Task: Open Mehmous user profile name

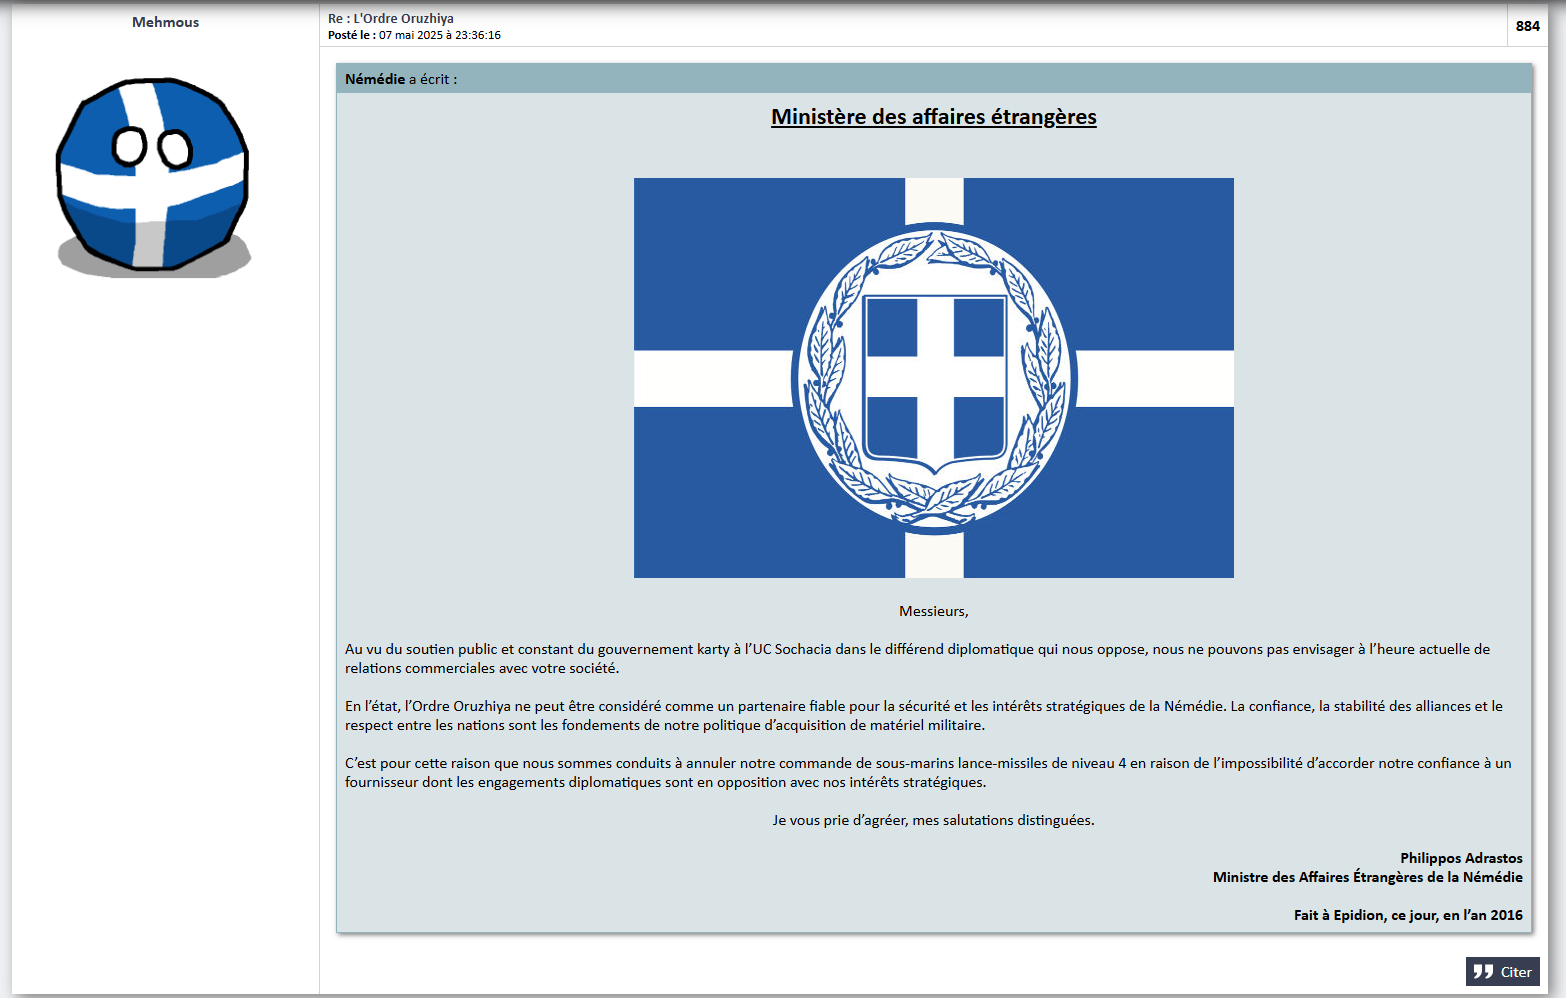Action: point(165,22)
